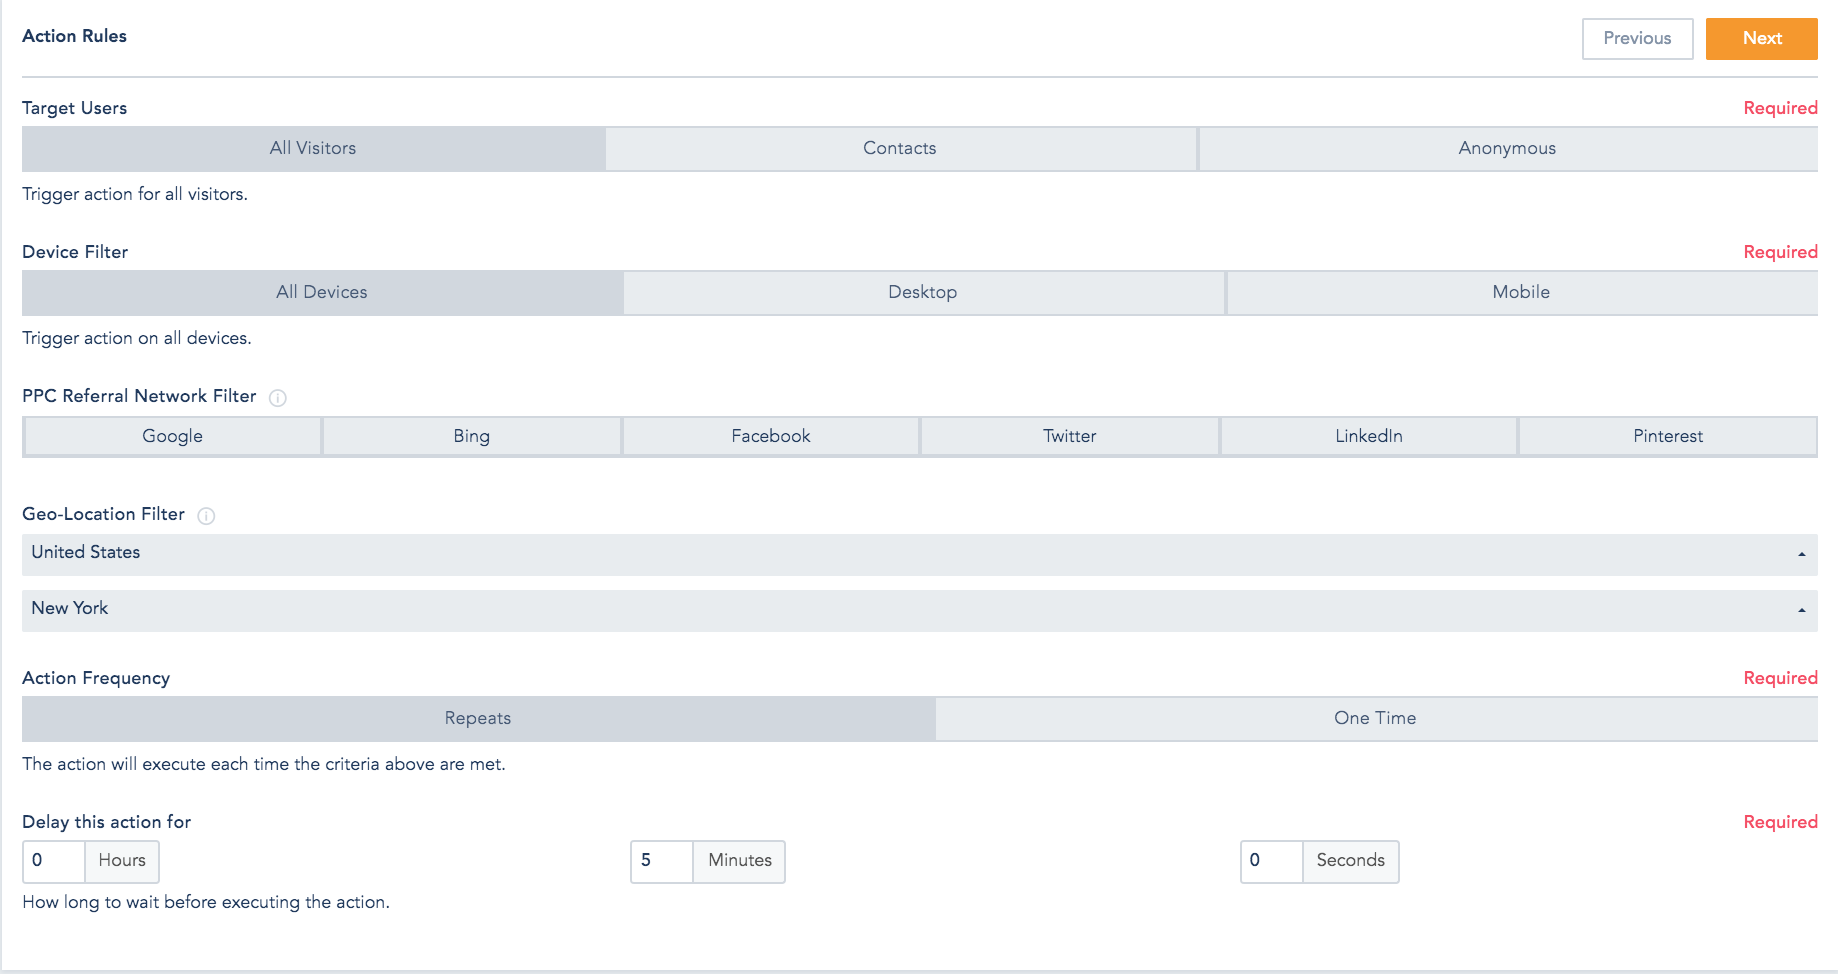This screenshot has width=1838, height=974.
Task: Open the Geo-Location Filter info icon
Action: pyautogui.click(x=206, y=516)
